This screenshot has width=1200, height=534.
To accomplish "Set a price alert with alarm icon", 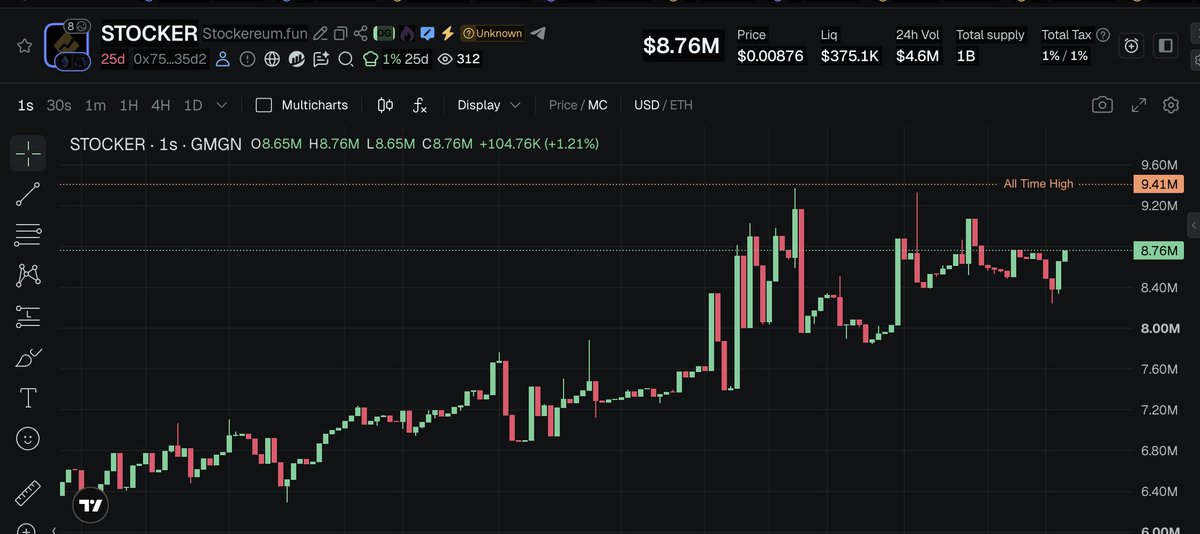I will [x=1131, y=45].
